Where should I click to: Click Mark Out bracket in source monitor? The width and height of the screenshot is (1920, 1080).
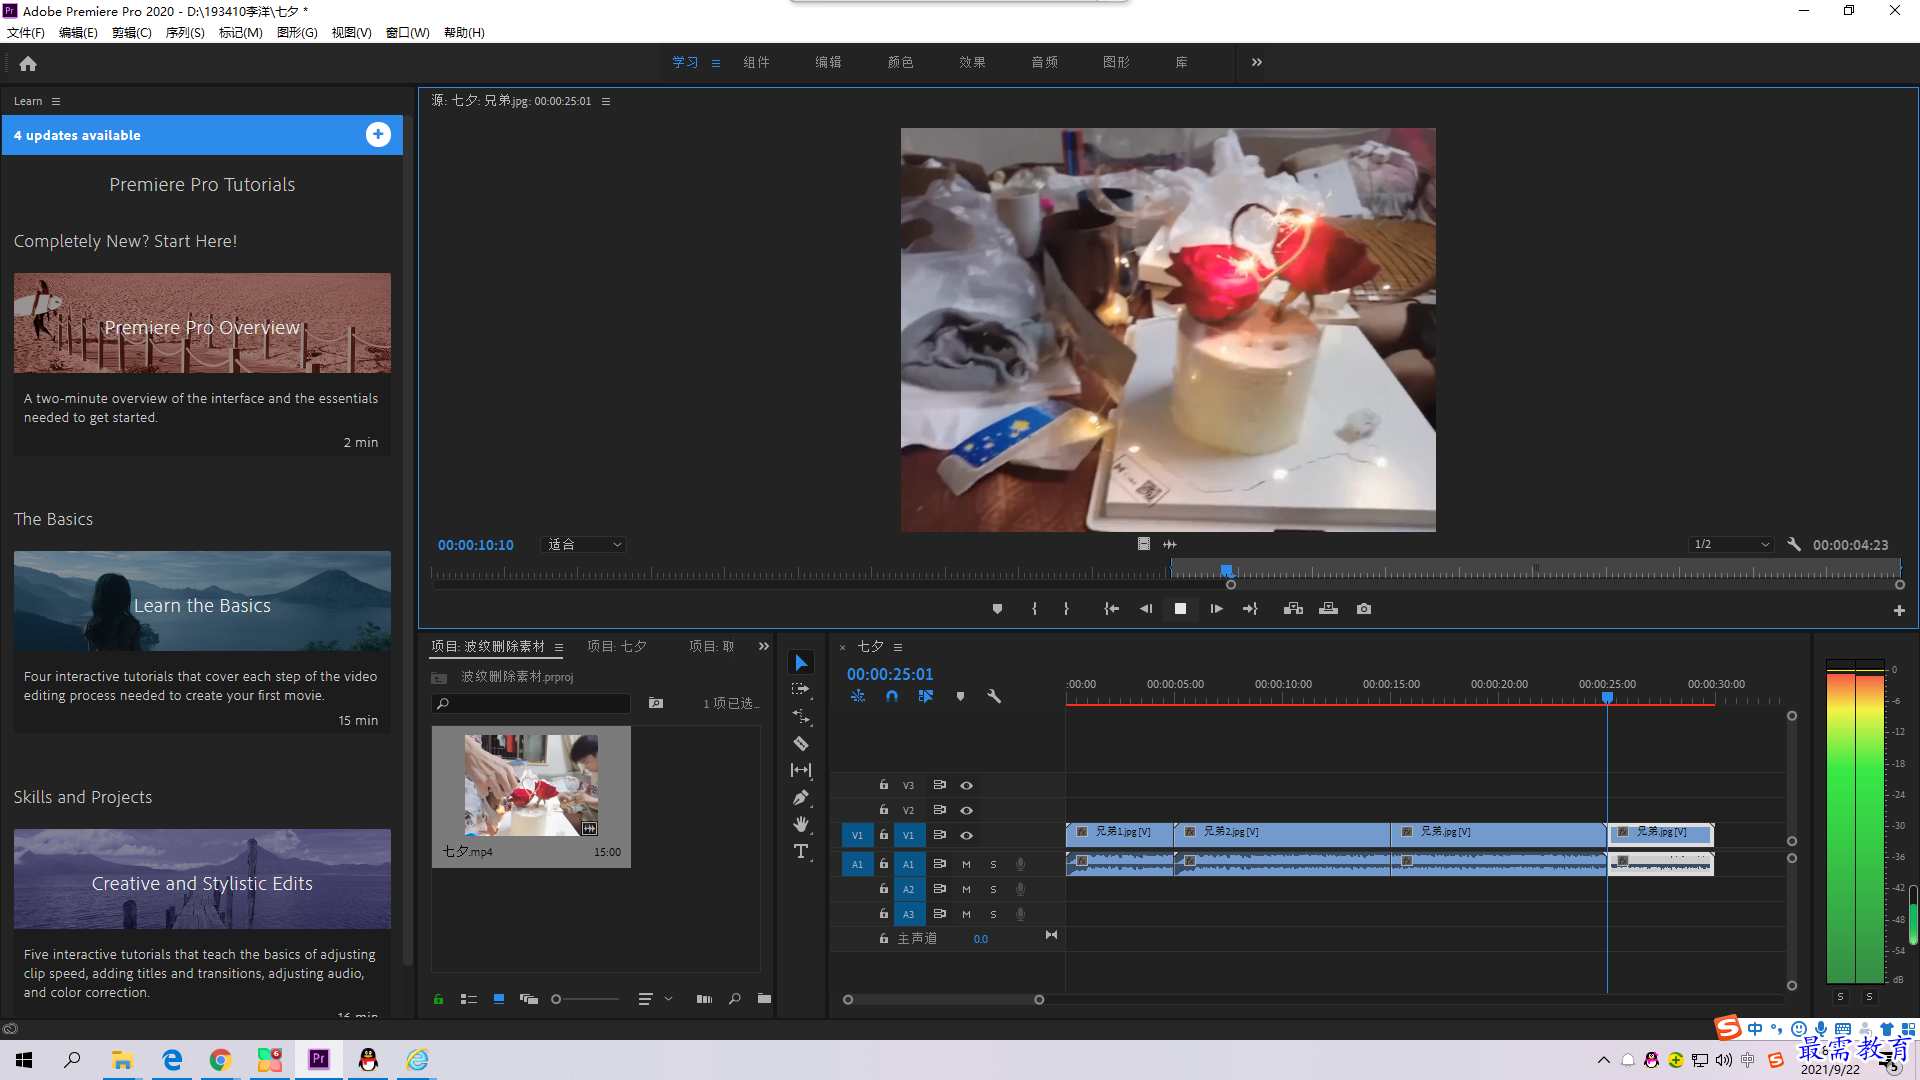pos(1066,609)
